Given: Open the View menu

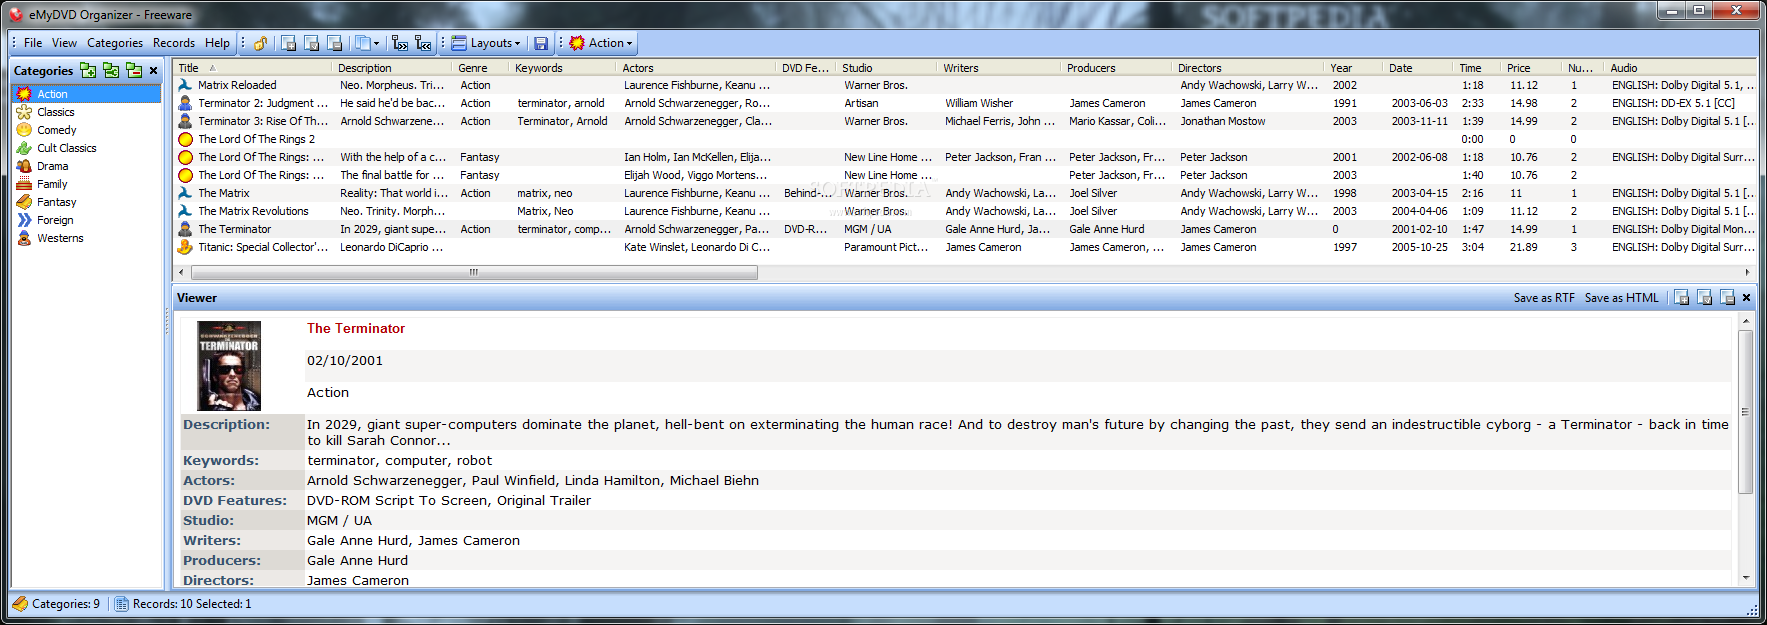Looking at the screenshot, I should (64, 43).
